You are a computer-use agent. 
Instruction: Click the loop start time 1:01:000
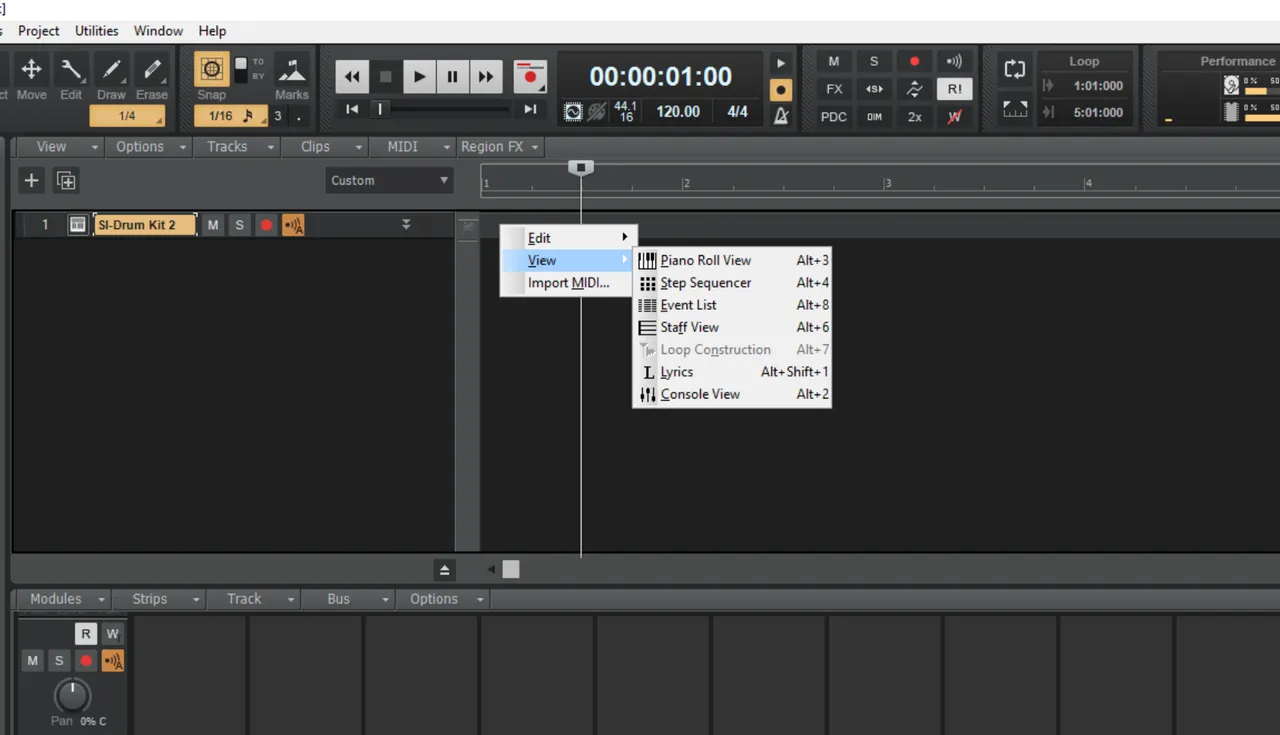(1098, 86)
